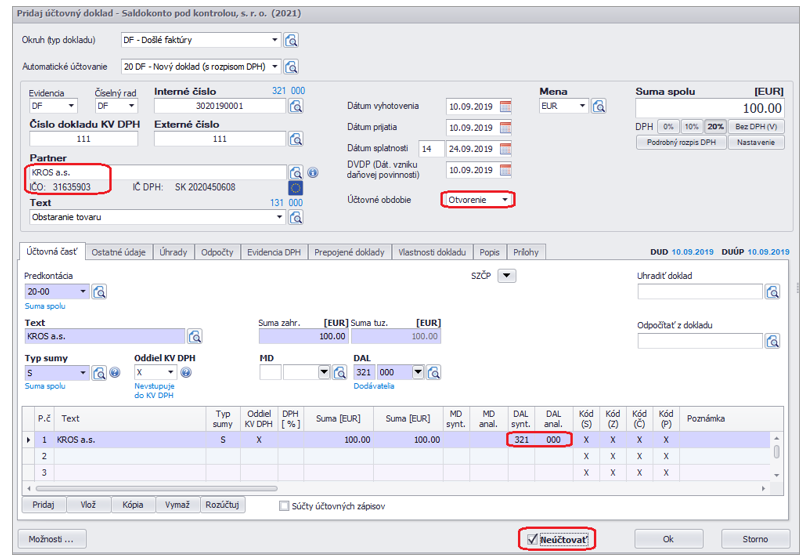Screen dimensions: 806x559
Task: Open the Úhrady tab
Action: point(172,253)
